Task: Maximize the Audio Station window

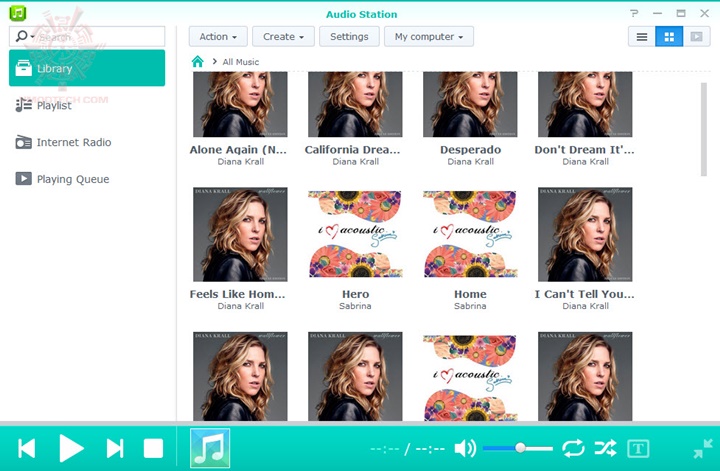Action: pyautogui.click(x=681, y=14)
